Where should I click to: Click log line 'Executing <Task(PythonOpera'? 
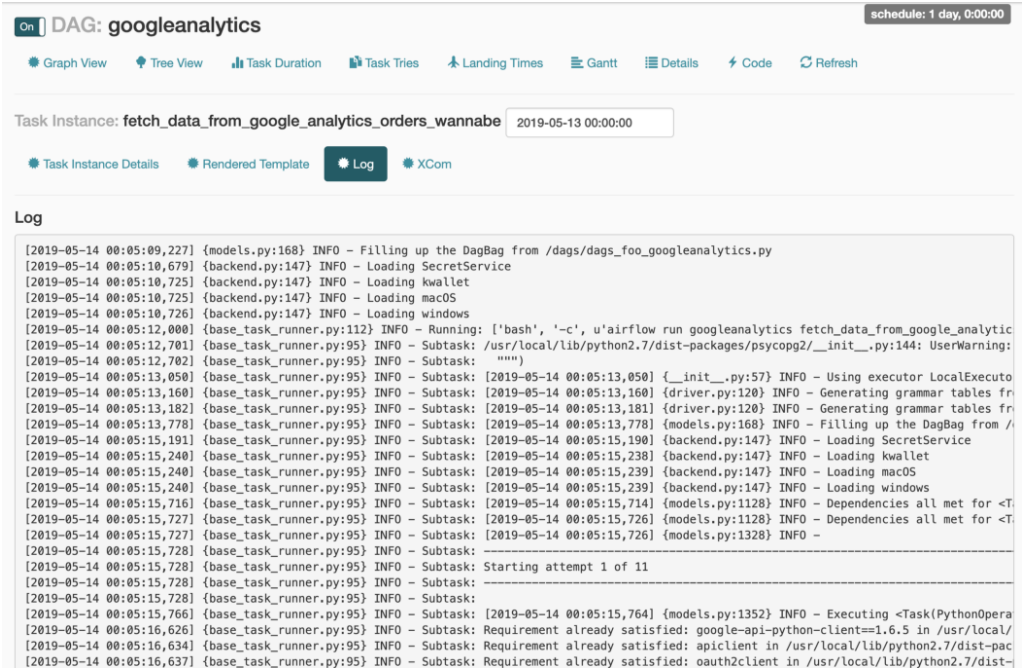coord(519,614)
